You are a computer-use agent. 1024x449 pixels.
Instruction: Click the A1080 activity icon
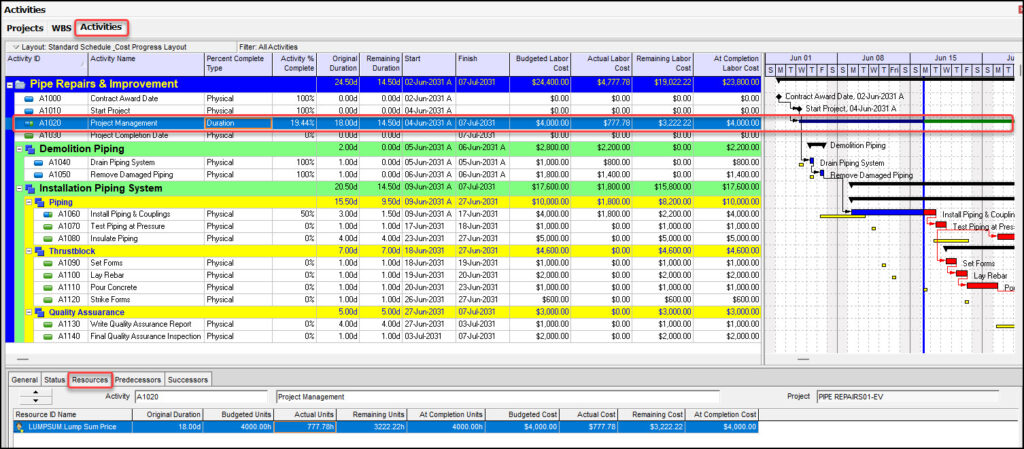click(x=48, y=239)
